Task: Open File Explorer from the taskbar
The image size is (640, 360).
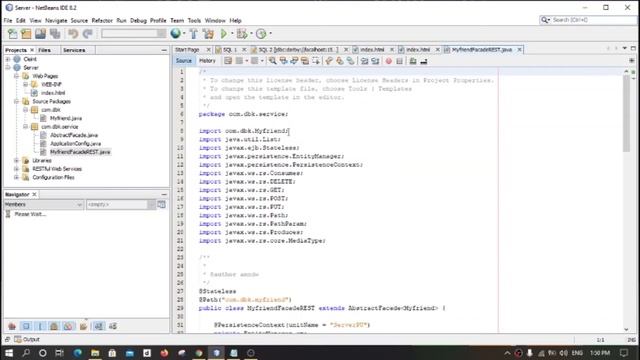Action: 95,353
